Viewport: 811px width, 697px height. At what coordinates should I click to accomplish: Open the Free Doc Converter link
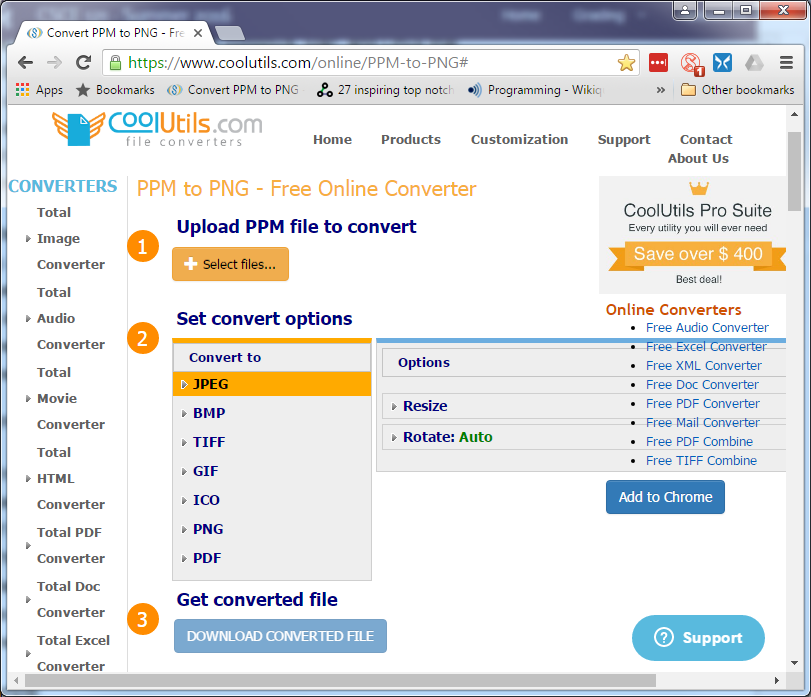(702, 385)
